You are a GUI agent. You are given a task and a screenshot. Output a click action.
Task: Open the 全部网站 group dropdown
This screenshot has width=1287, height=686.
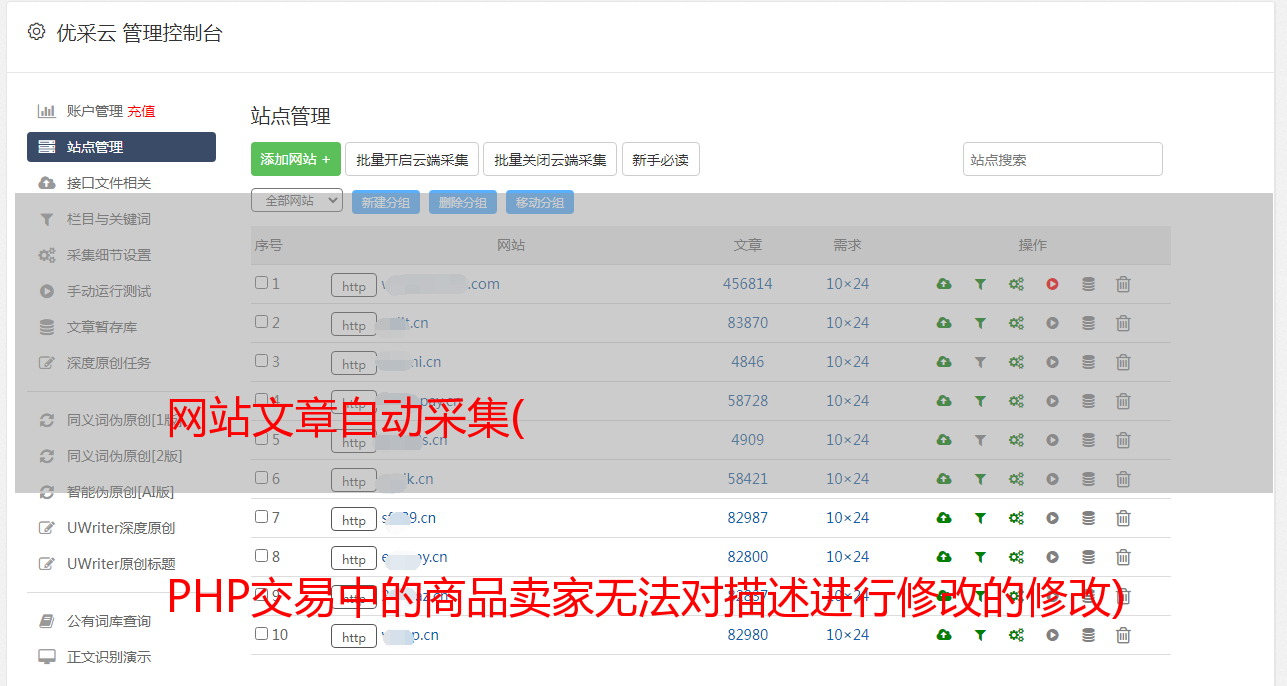point(297,201)
